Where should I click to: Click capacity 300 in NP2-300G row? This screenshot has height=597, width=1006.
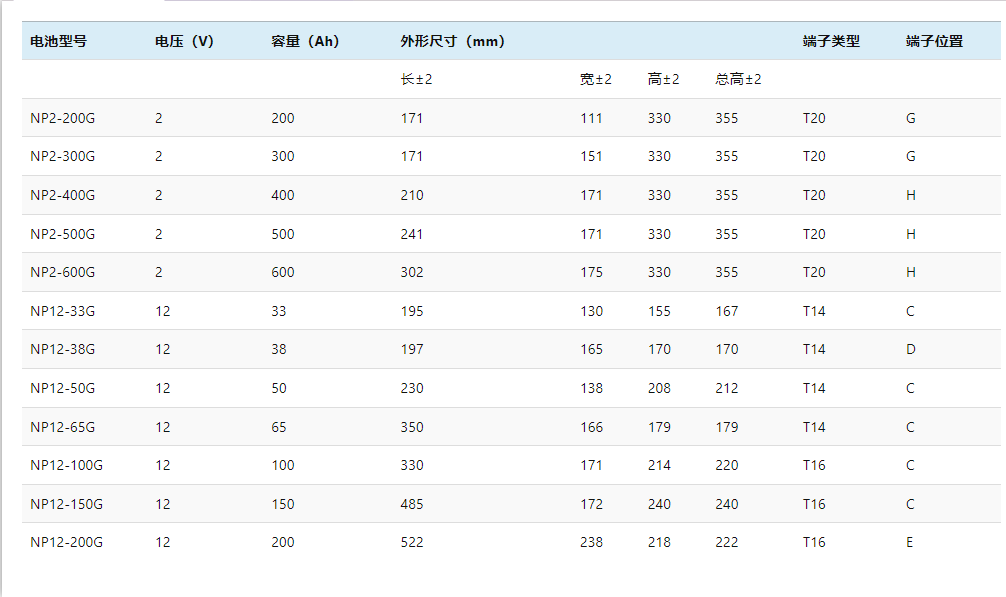(283, 156)
